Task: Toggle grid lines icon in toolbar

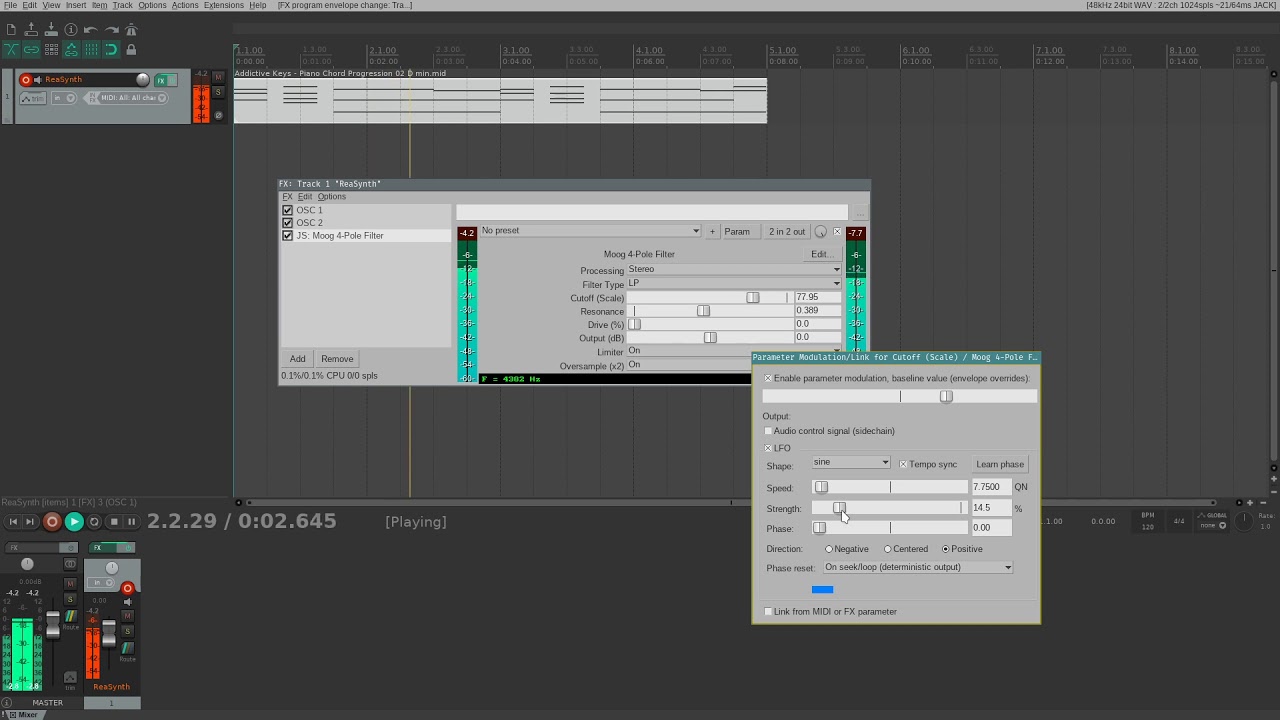Action: tap(91, 49)
